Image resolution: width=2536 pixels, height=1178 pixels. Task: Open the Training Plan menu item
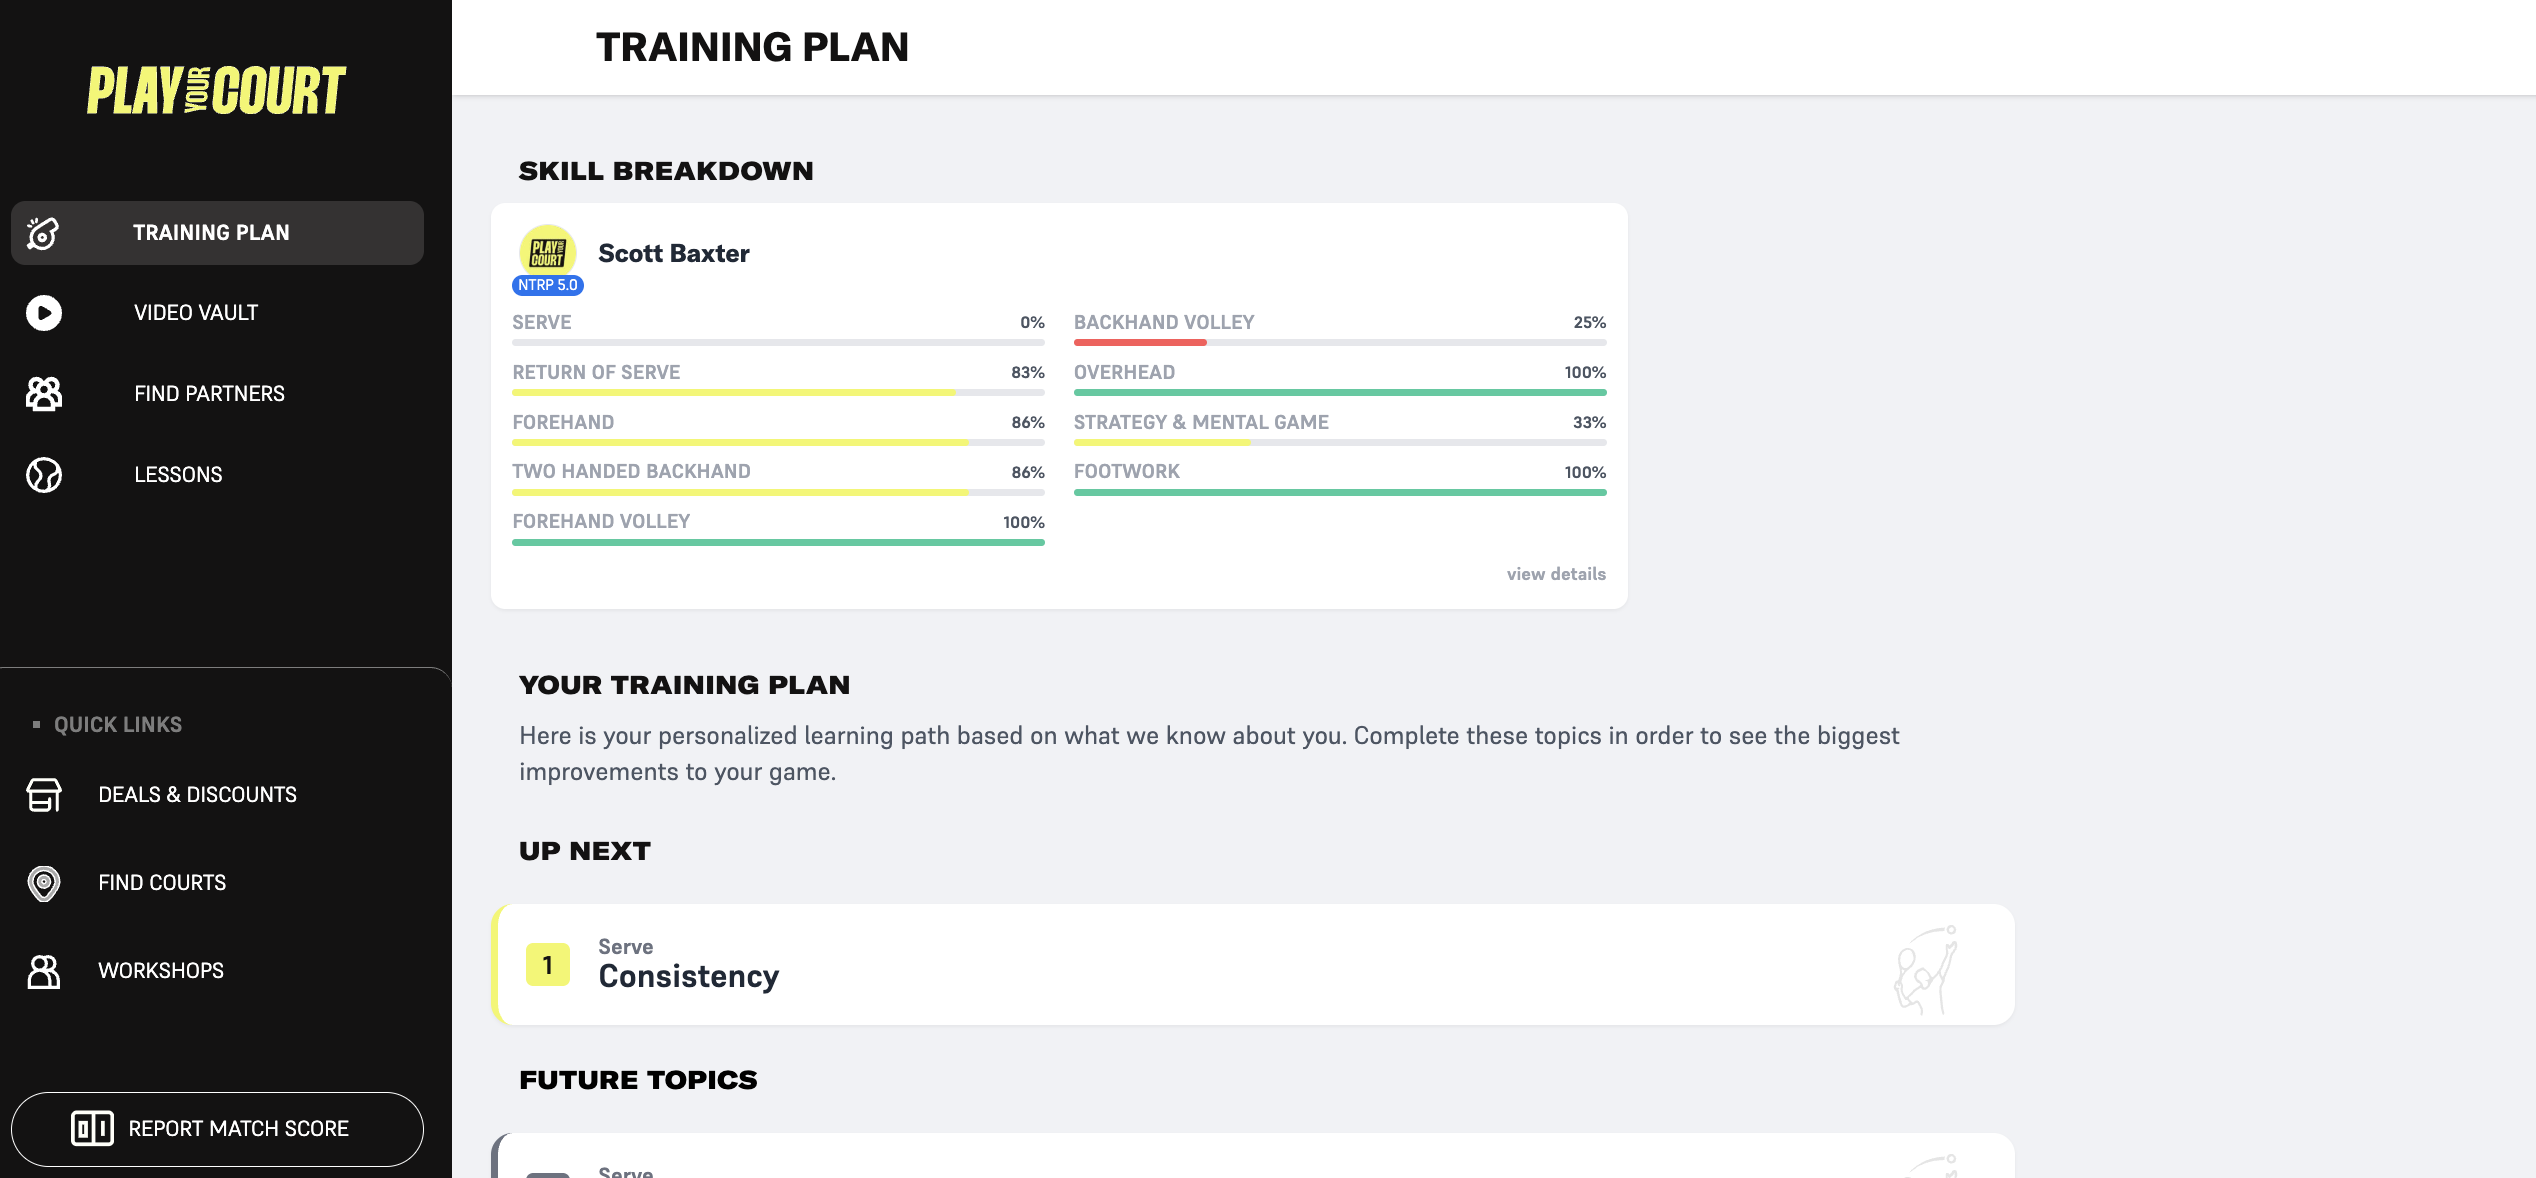click(217, 233)
